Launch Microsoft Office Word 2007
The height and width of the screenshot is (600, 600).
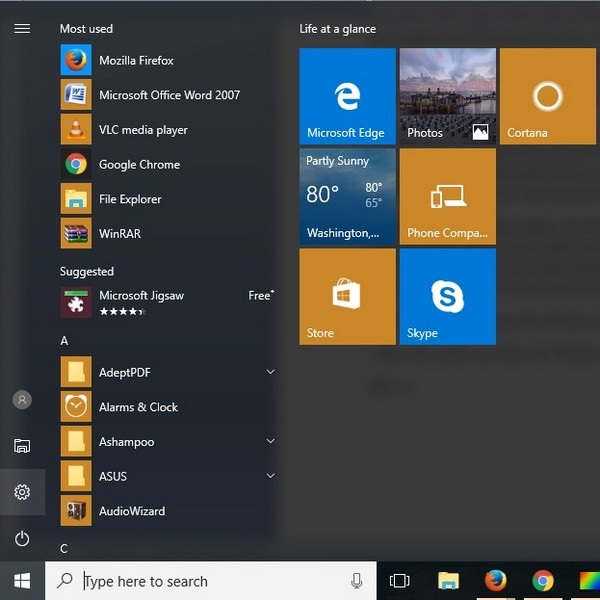click(168, 95)
